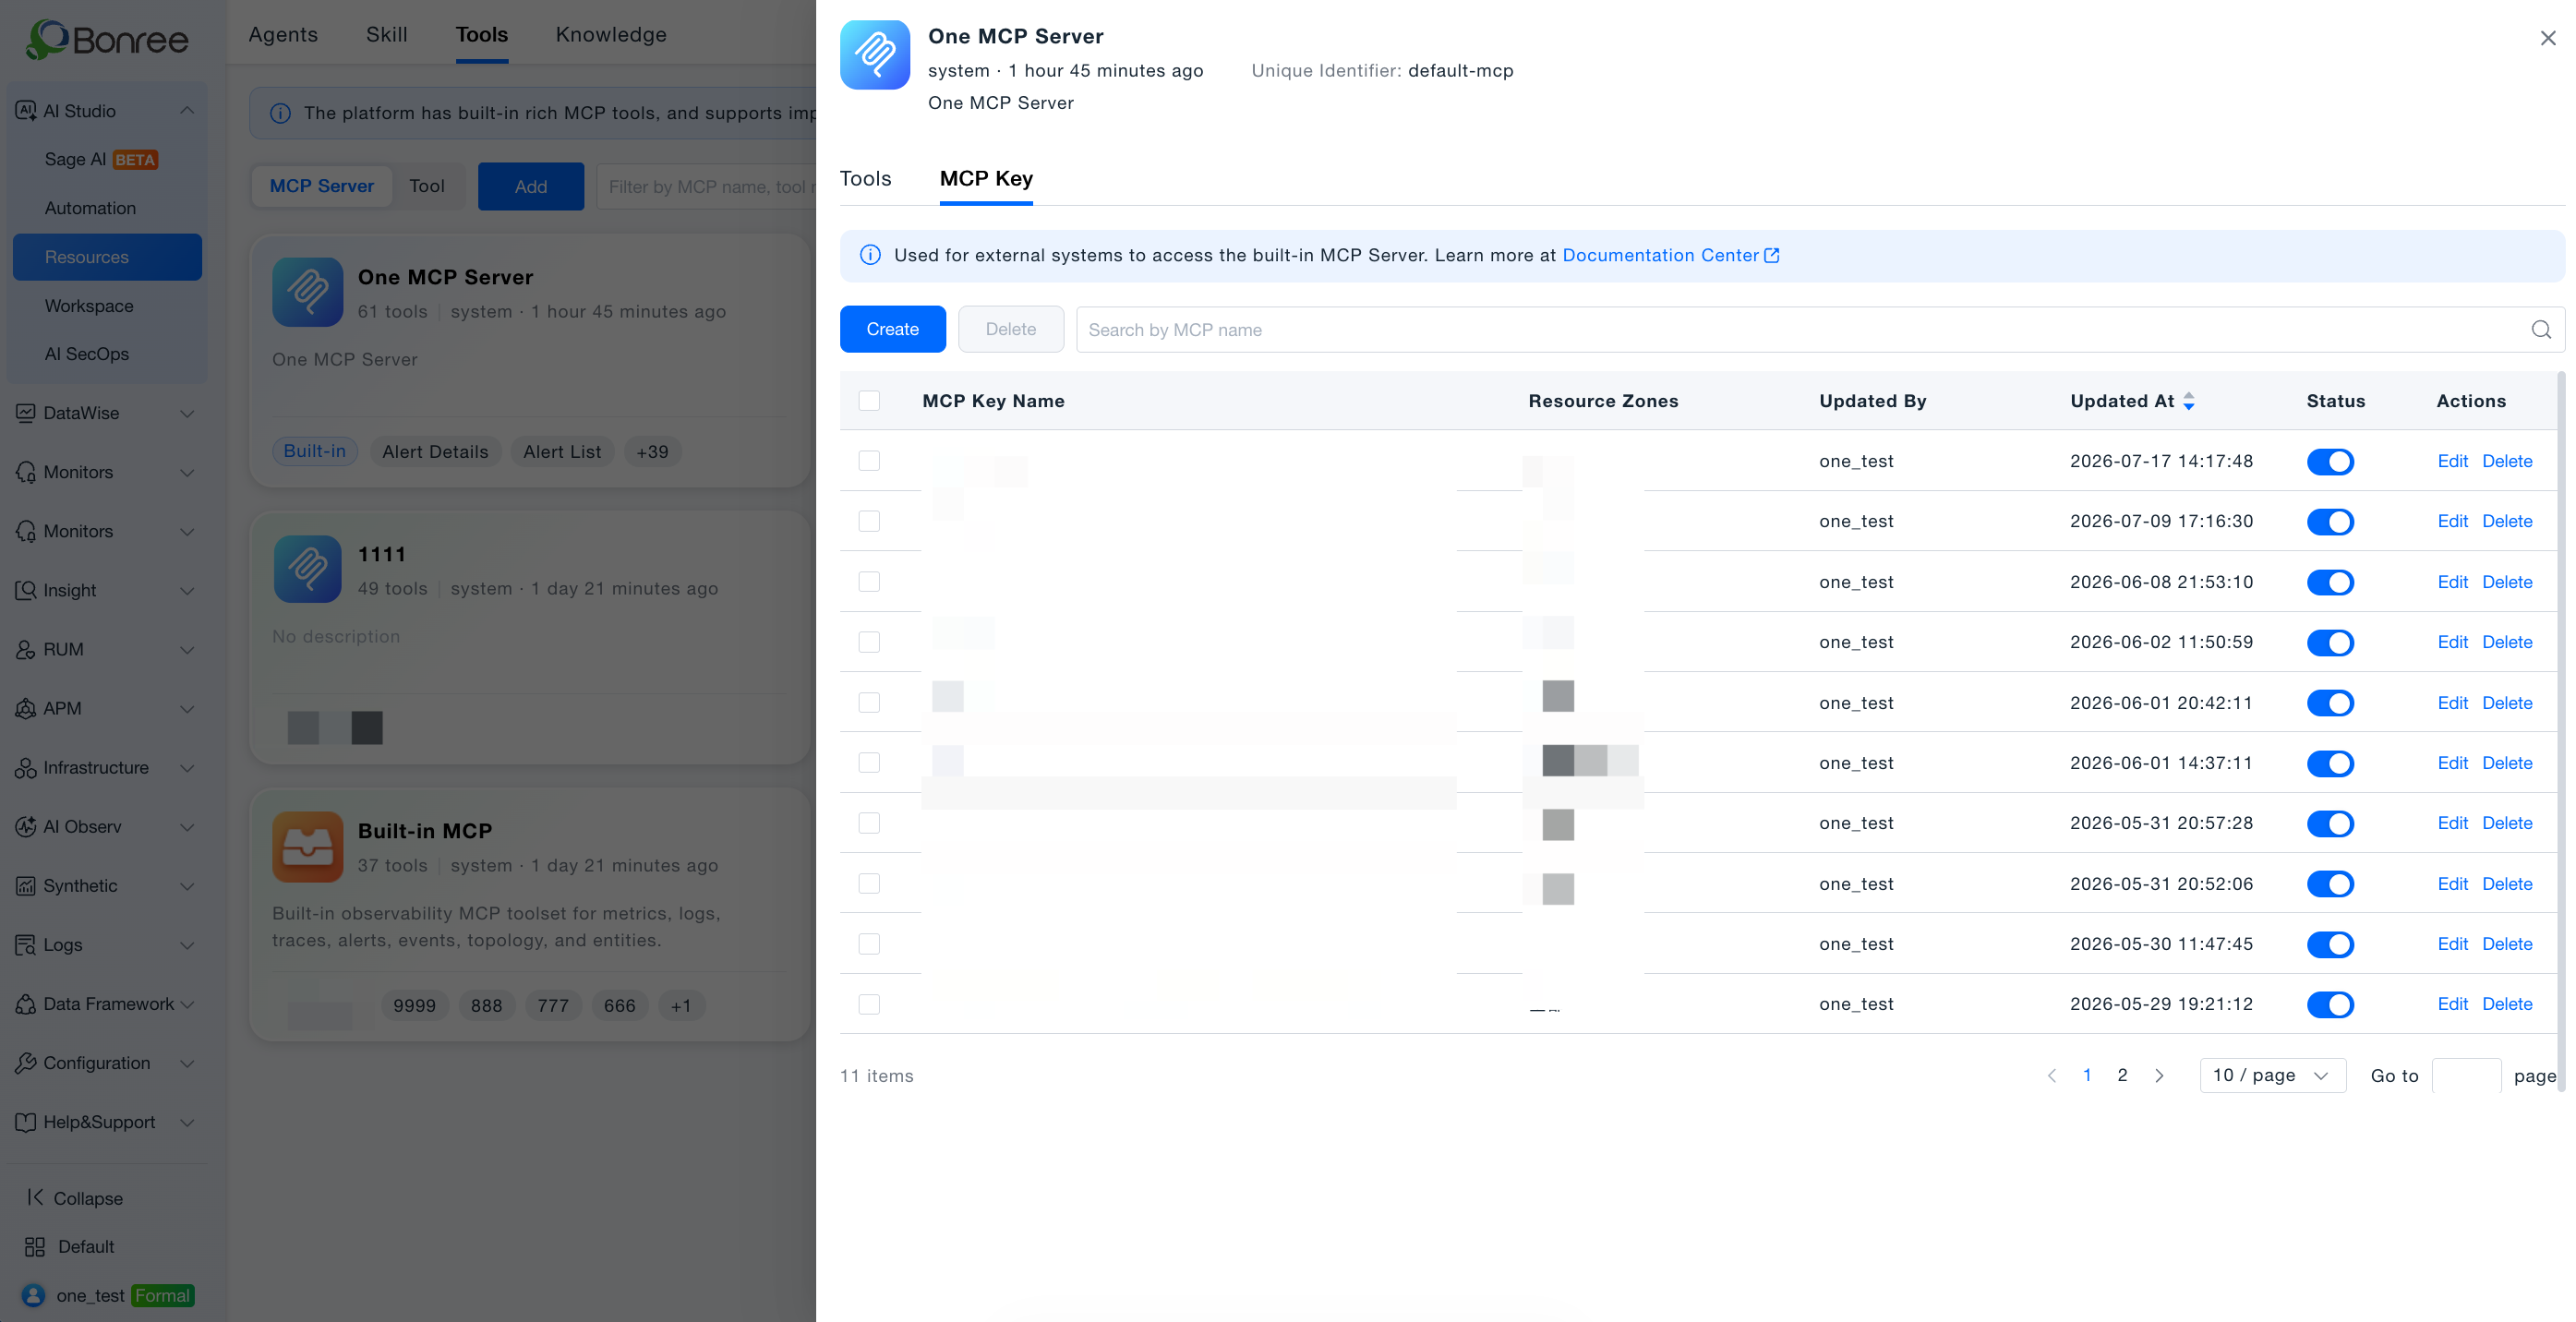Screen dimensions: 2576x1322
Task: Click the One MCP Server panel header icon
Action: (875, 55)
